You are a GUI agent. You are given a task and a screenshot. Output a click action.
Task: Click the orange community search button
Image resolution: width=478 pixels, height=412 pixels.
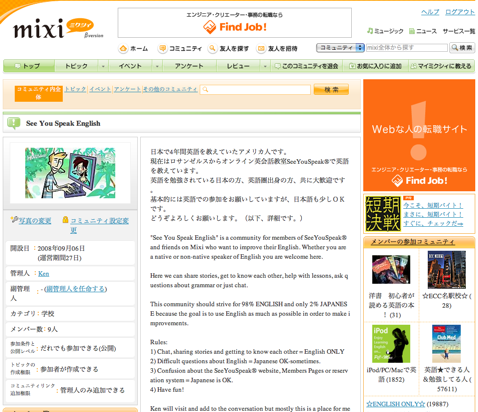coord(331,89)
